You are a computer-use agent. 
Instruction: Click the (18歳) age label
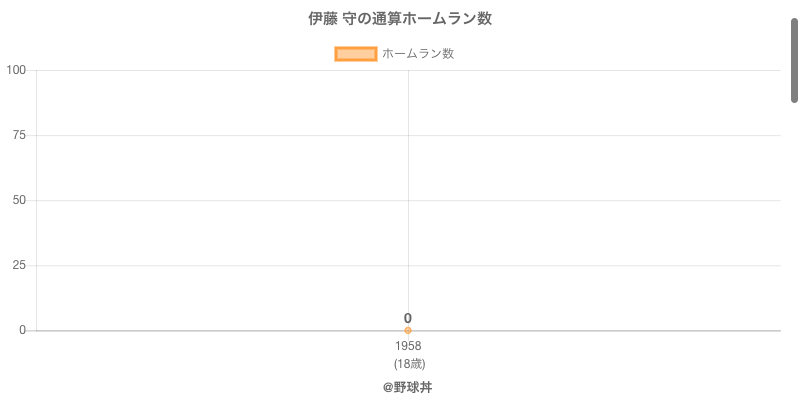tap(408, 363)
